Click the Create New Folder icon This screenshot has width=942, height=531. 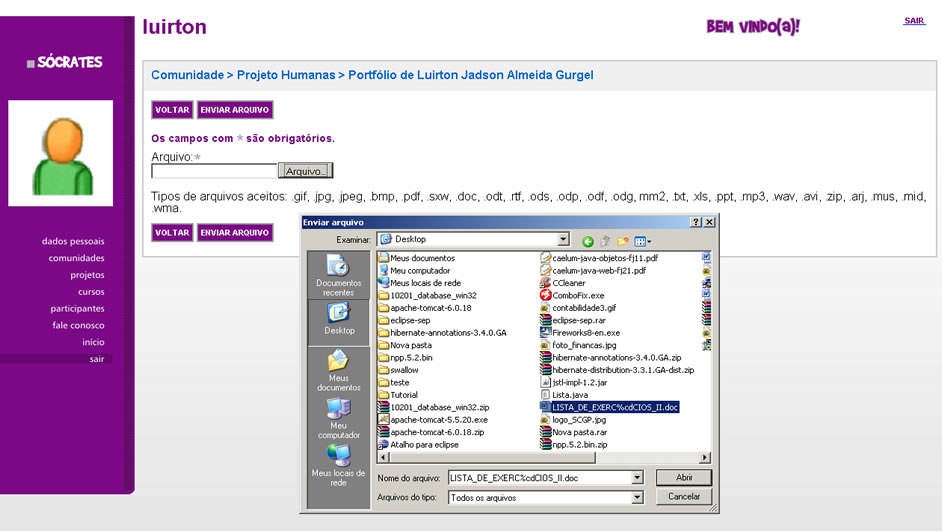623,241
